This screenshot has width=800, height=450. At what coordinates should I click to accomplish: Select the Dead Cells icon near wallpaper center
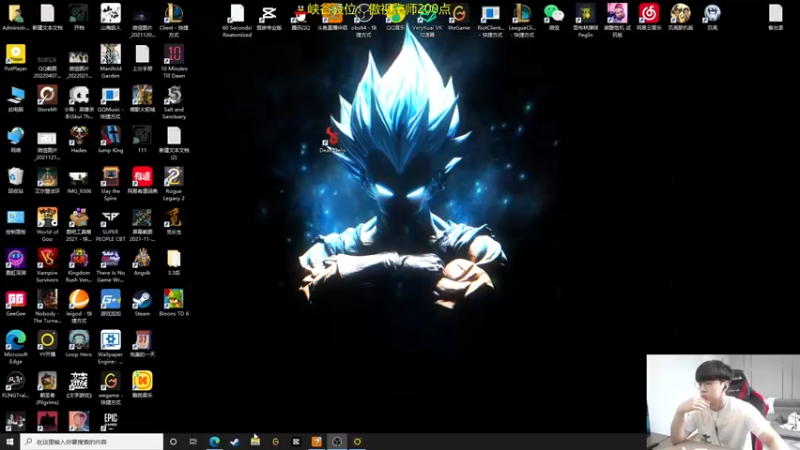(332, 140)
